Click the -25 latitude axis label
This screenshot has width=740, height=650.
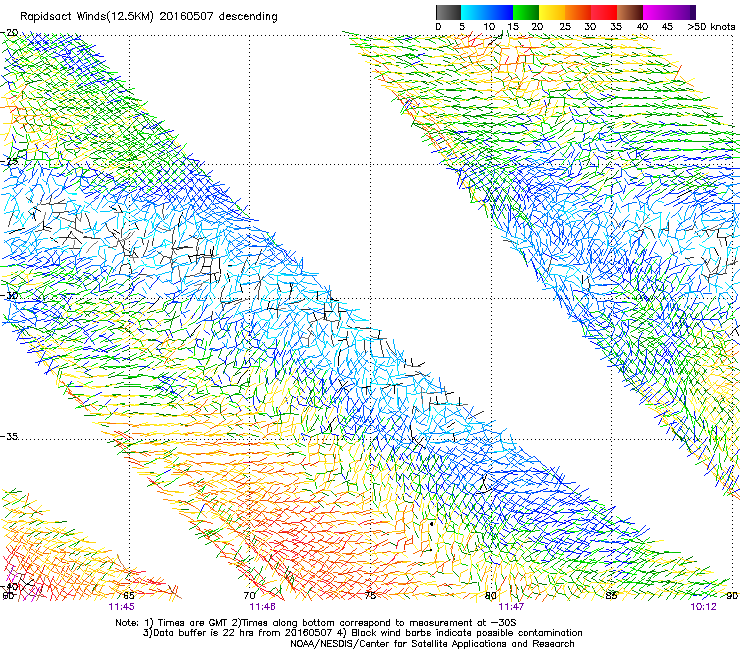[9, 161]
